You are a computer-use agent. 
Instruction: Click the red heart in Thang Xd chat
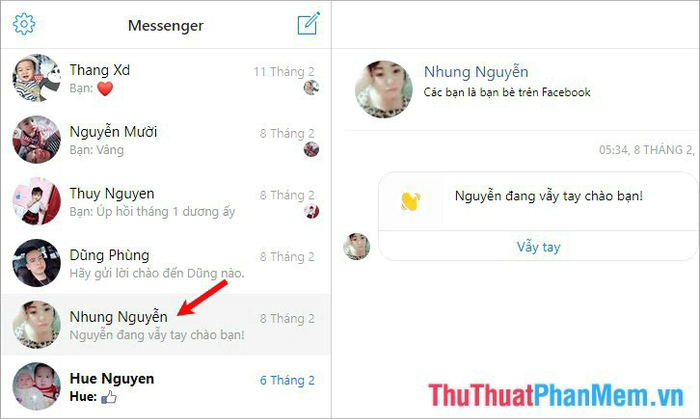pos(105,88)
